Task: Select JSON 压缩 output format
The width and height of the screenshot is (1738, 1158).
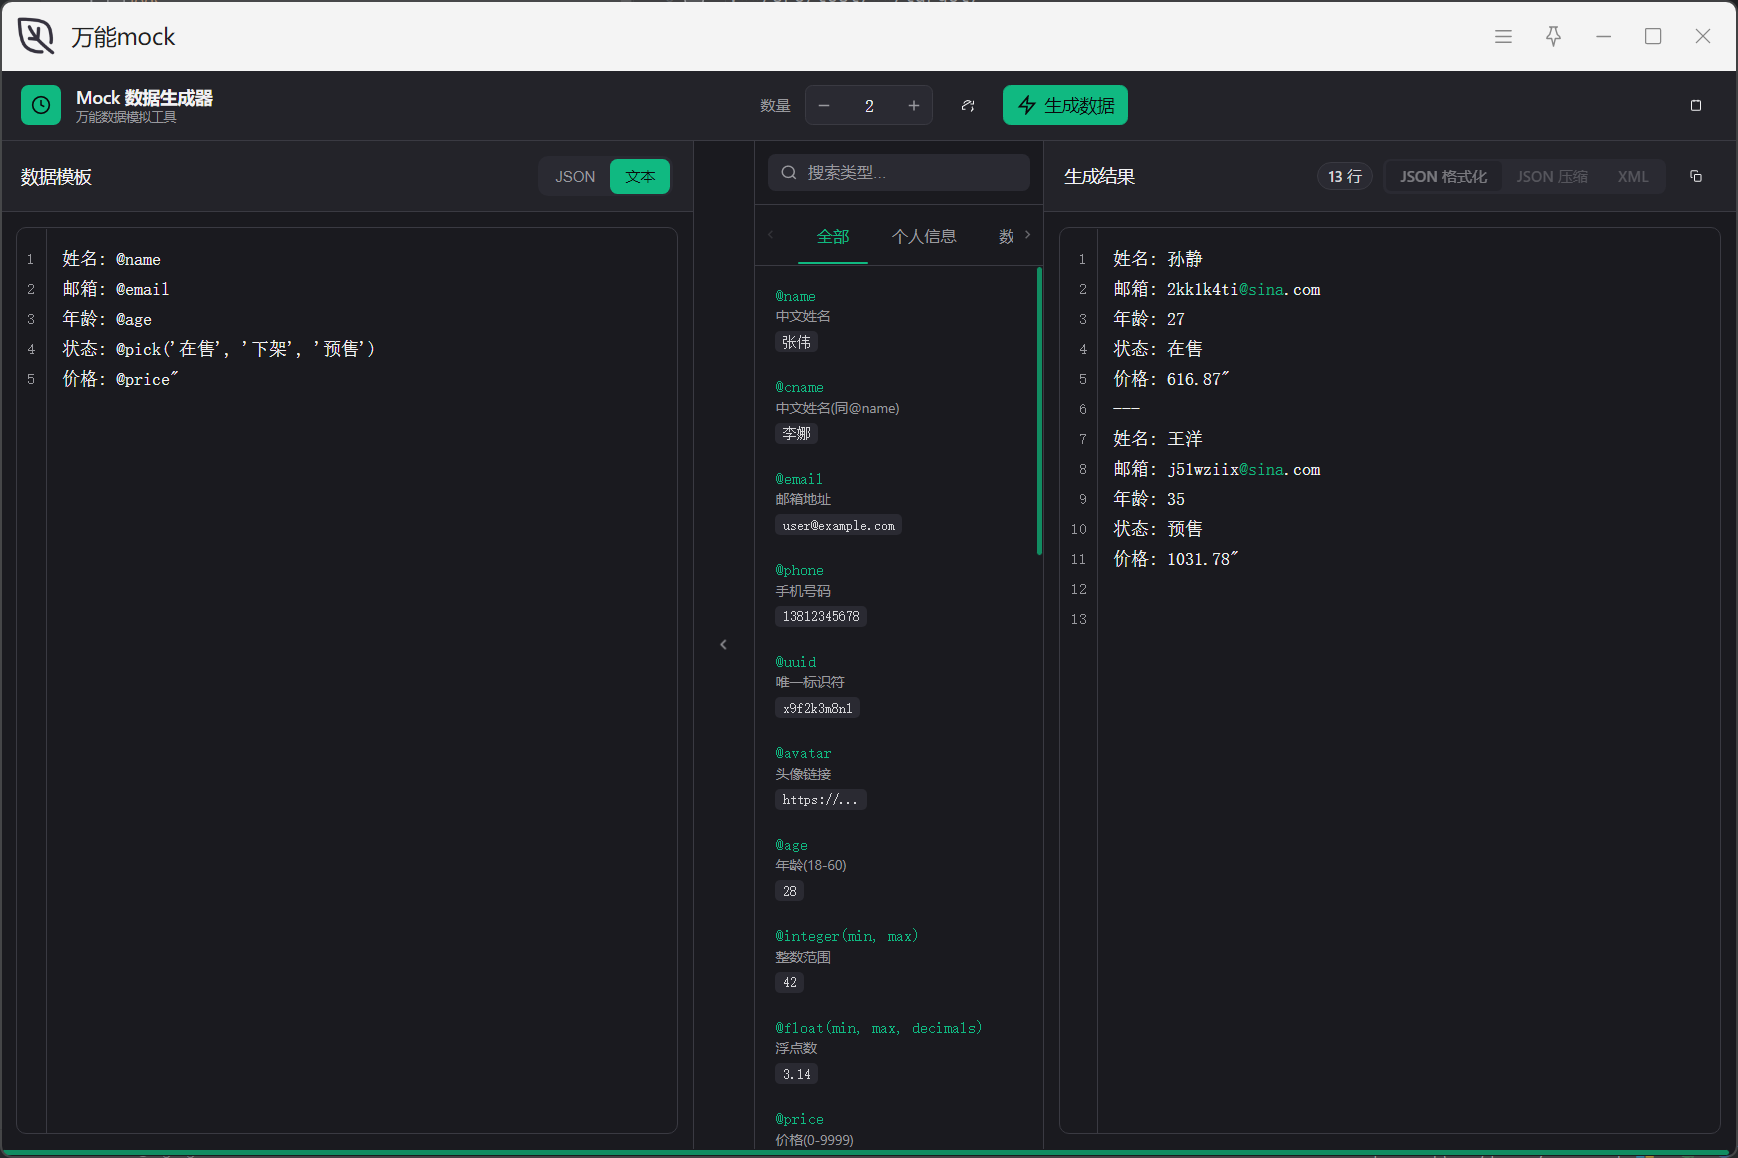Action: (x=1552, y=176)
